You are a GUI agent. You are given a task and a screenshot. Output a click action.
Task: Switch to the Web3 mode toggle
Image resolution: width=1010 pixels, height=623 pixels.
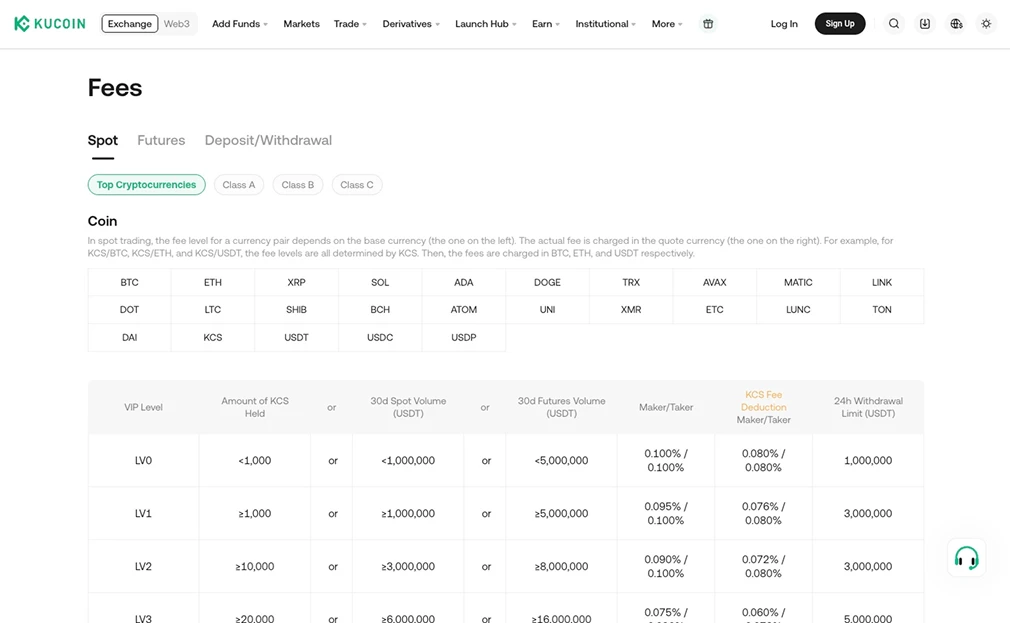pyautogui.click(x=177, y=23)
